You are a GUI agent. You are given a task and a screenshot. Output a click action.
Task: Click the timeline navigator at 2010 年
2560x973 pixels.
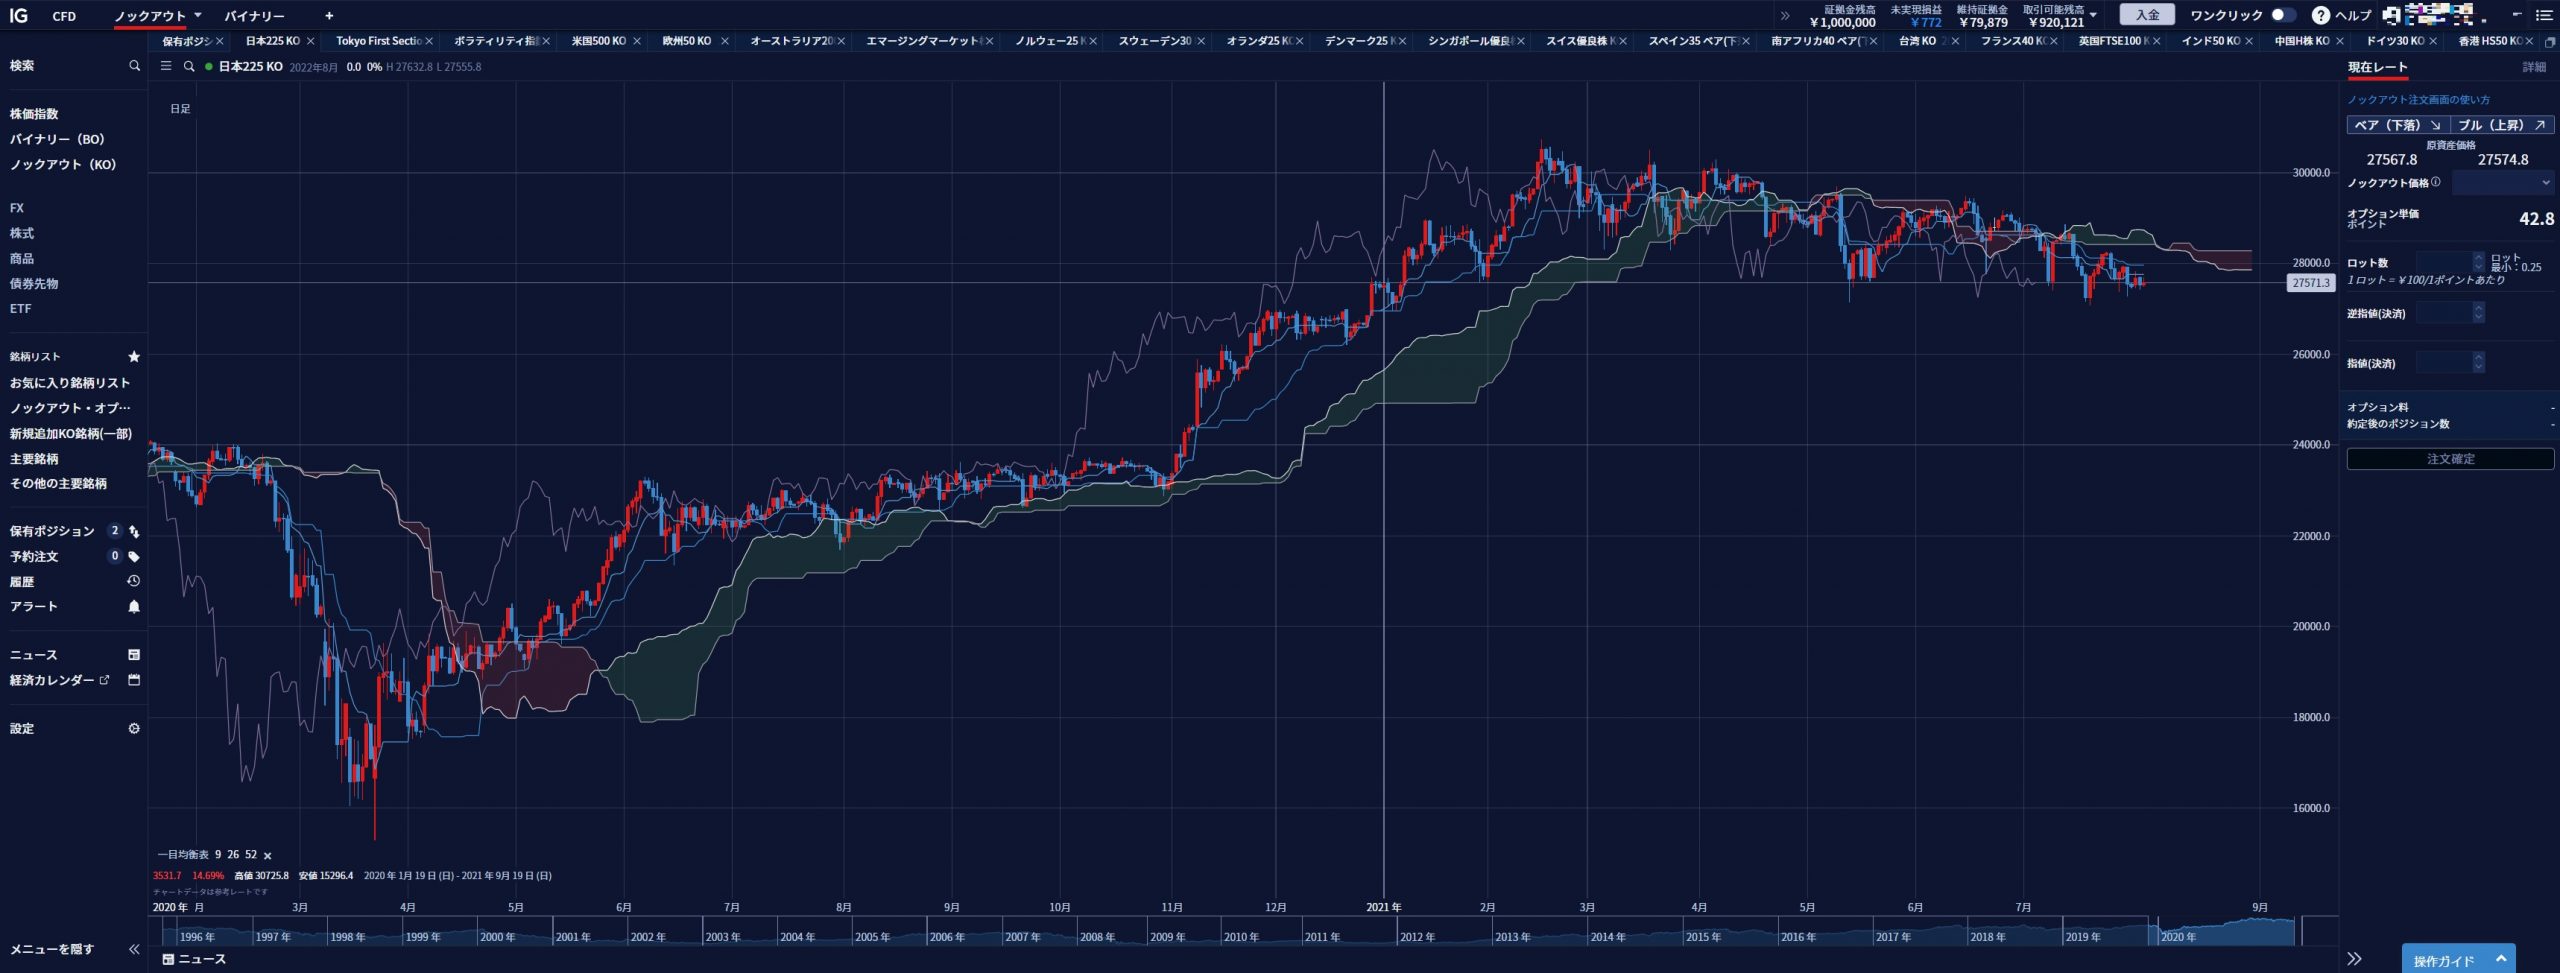tap(1241, 937)
